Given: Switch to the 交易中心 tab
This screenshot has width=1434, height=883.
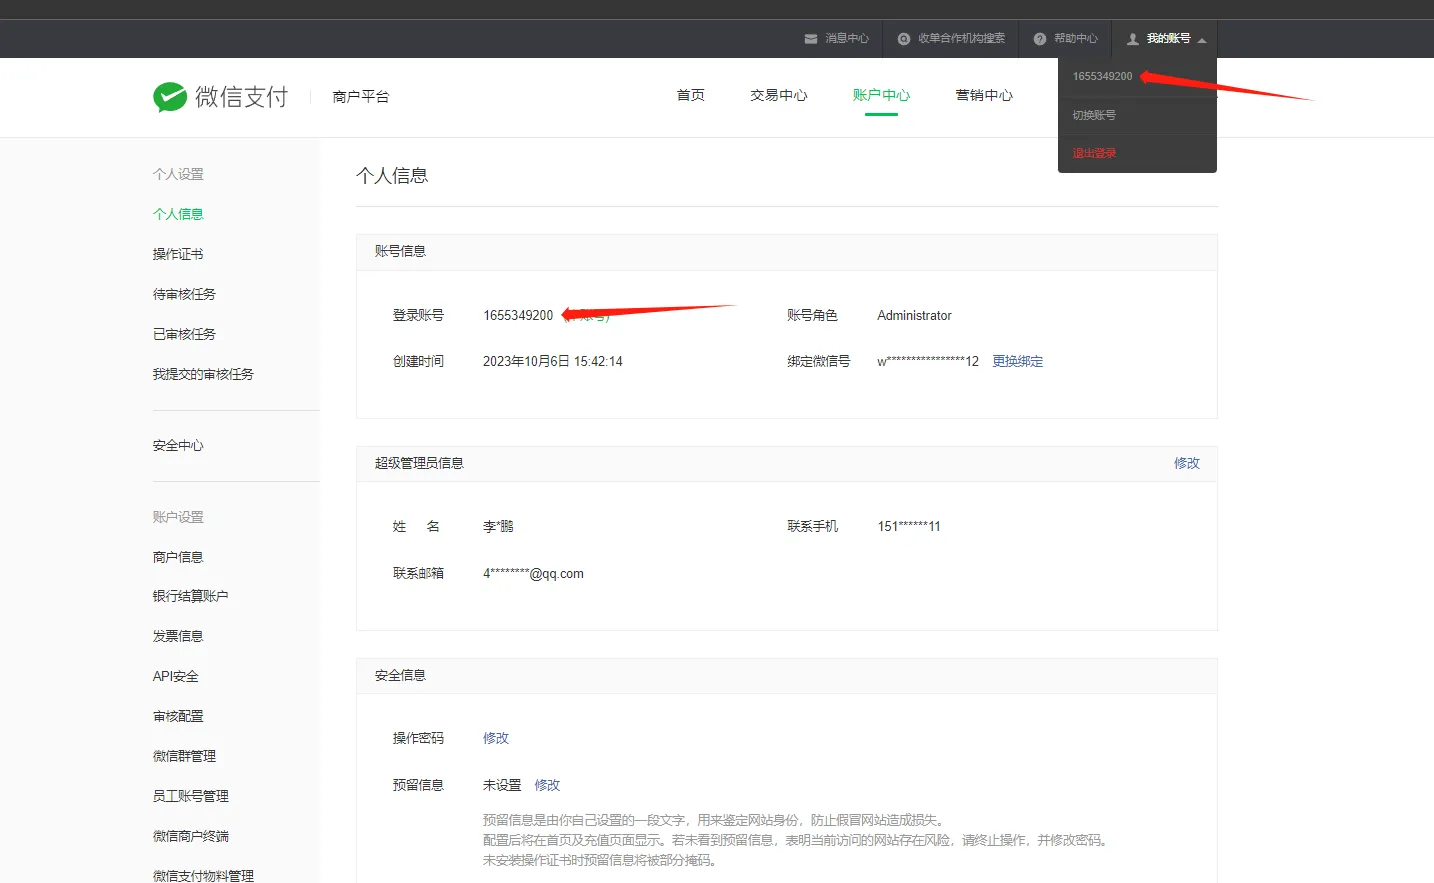Looking at the screenshot, I should [x=778, y=95].
